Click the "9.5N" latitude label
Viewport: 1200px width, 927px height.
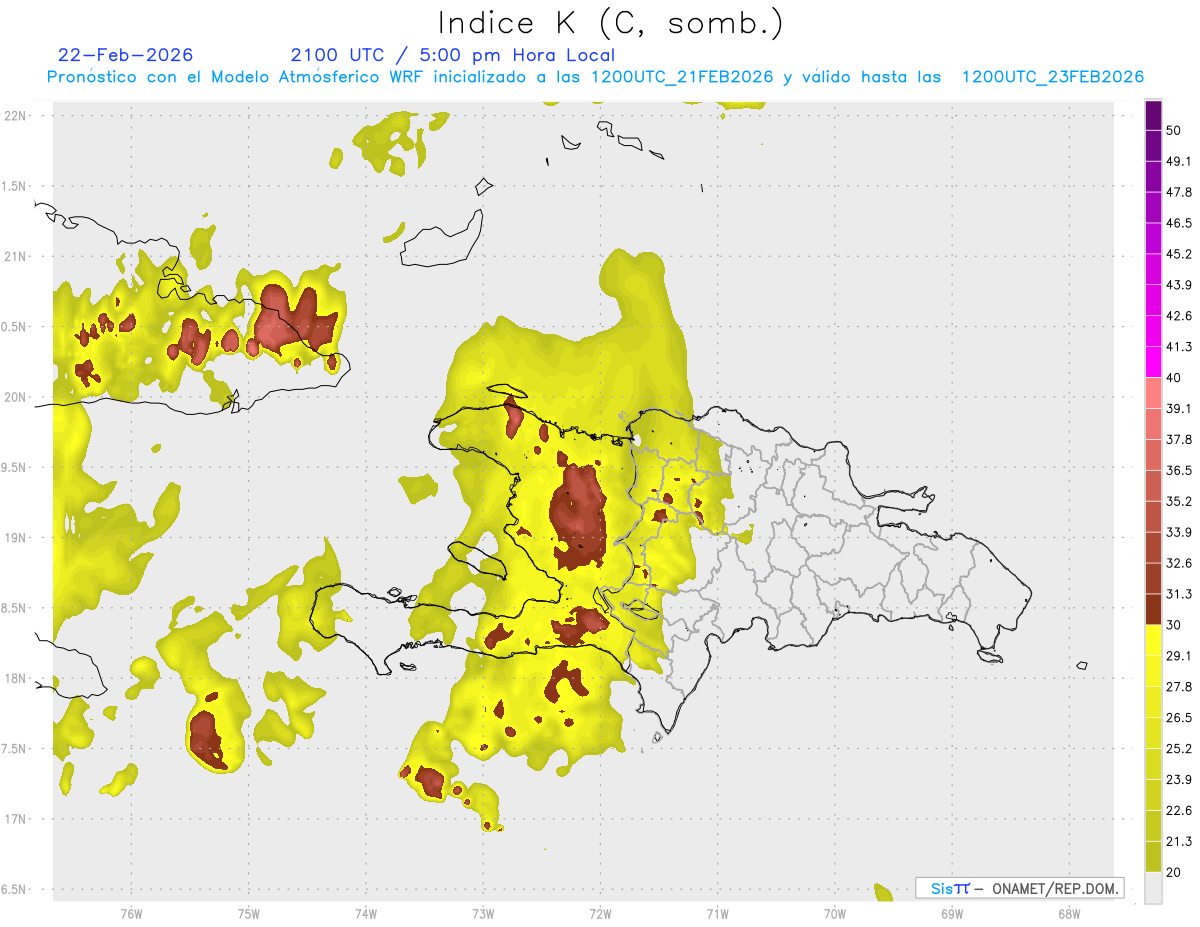15,468
